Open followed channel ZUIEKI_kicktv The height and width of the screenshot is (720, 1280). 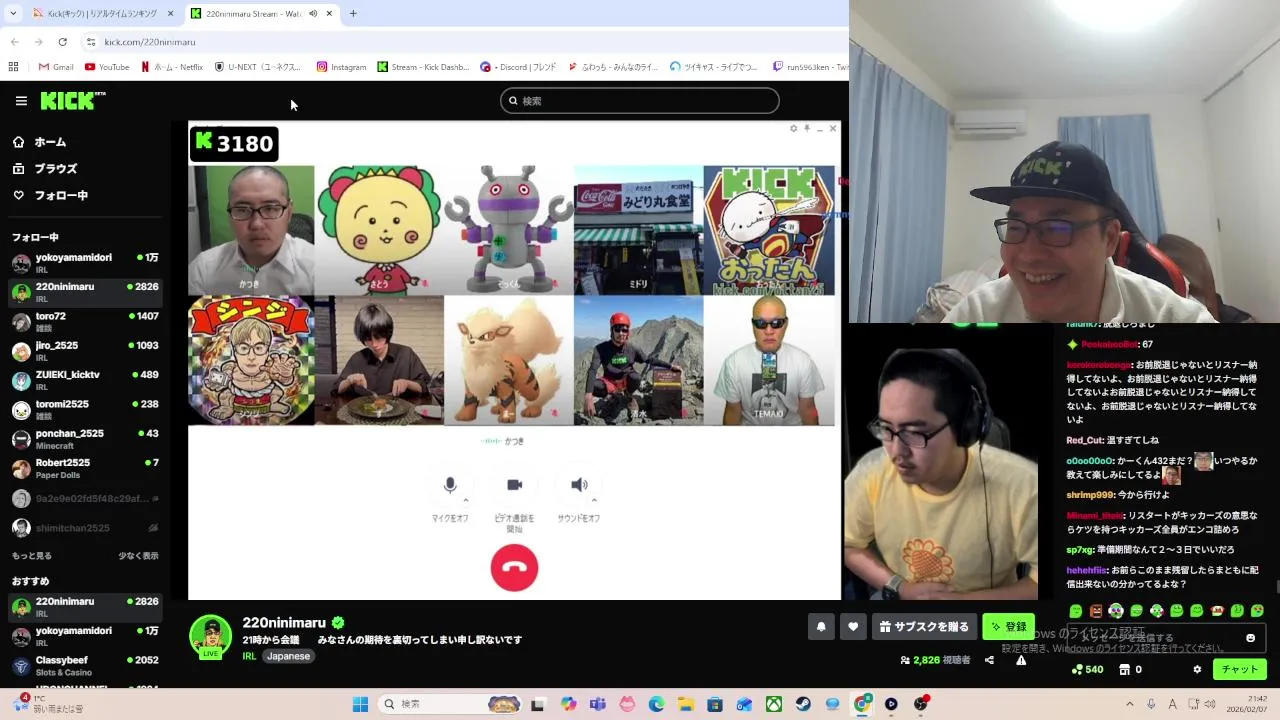pyautogui.click(x=85, y=380)
